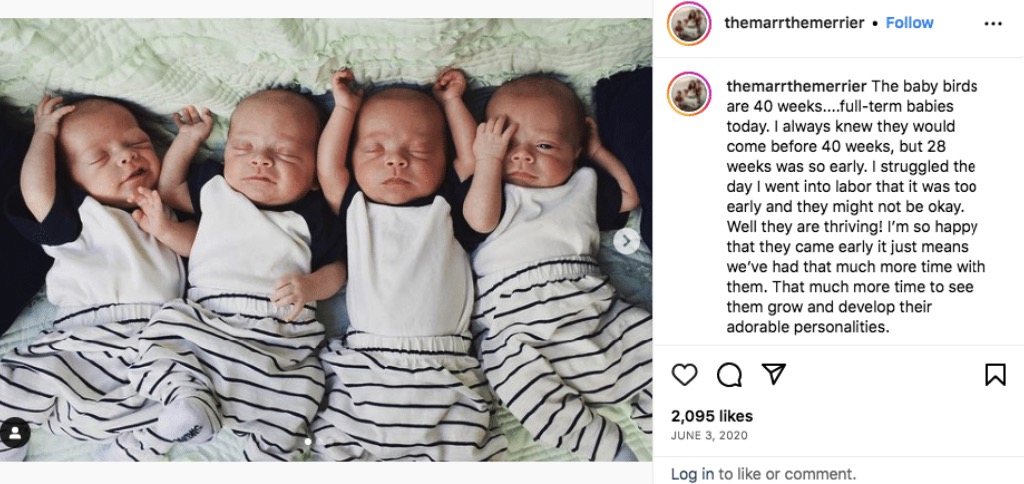
Task: Open the themarrthemerrier username in the header
Action: [794, 23]
